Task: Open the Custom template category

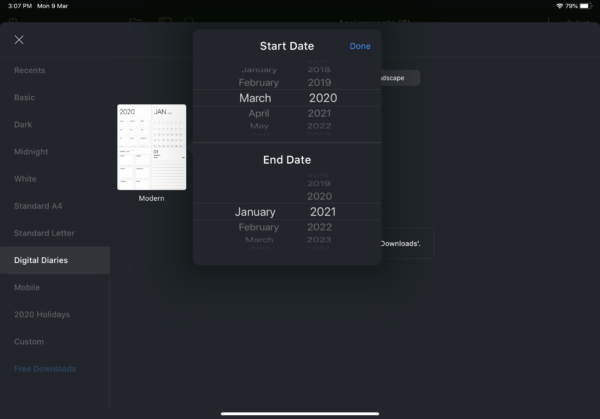Action: (x=29, y=342)
